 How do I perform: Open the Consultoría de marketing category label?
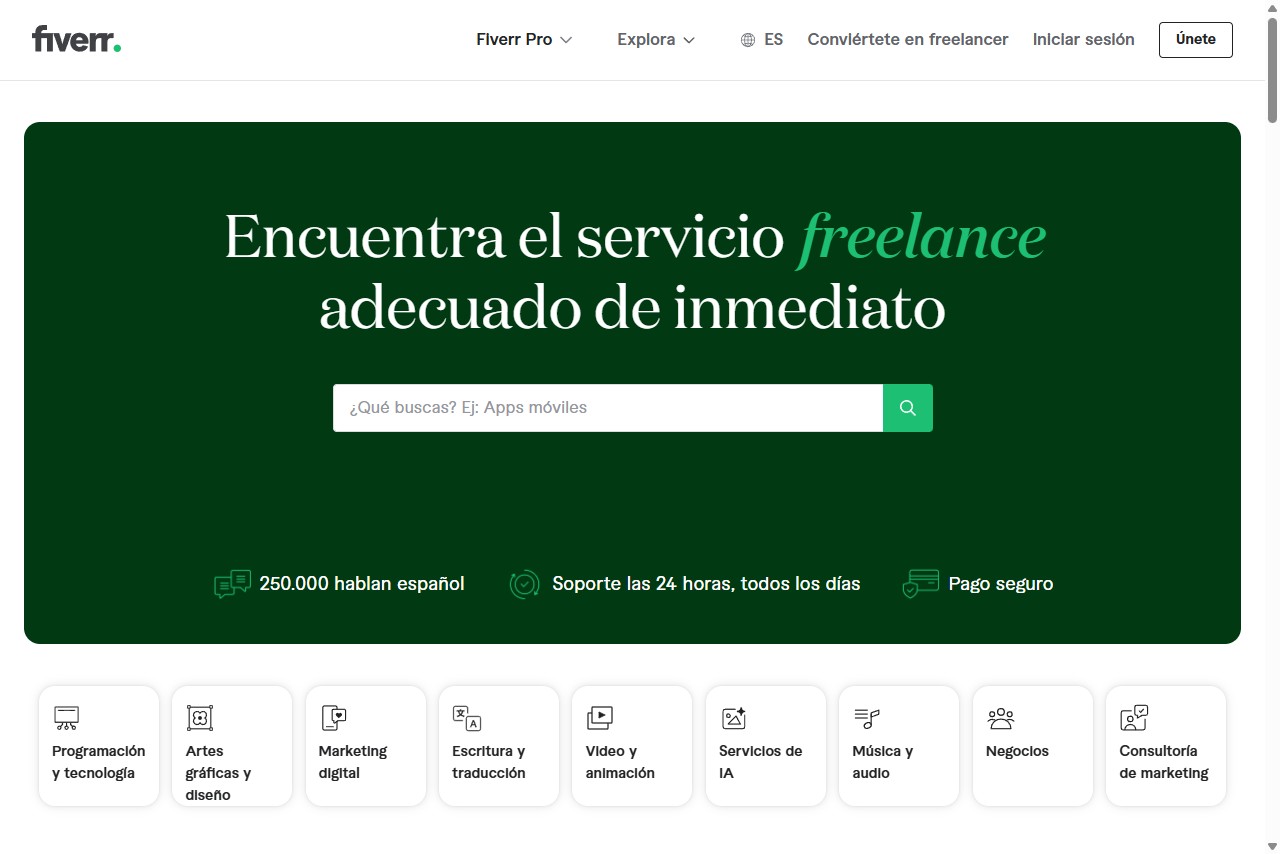pos(1164,762)
